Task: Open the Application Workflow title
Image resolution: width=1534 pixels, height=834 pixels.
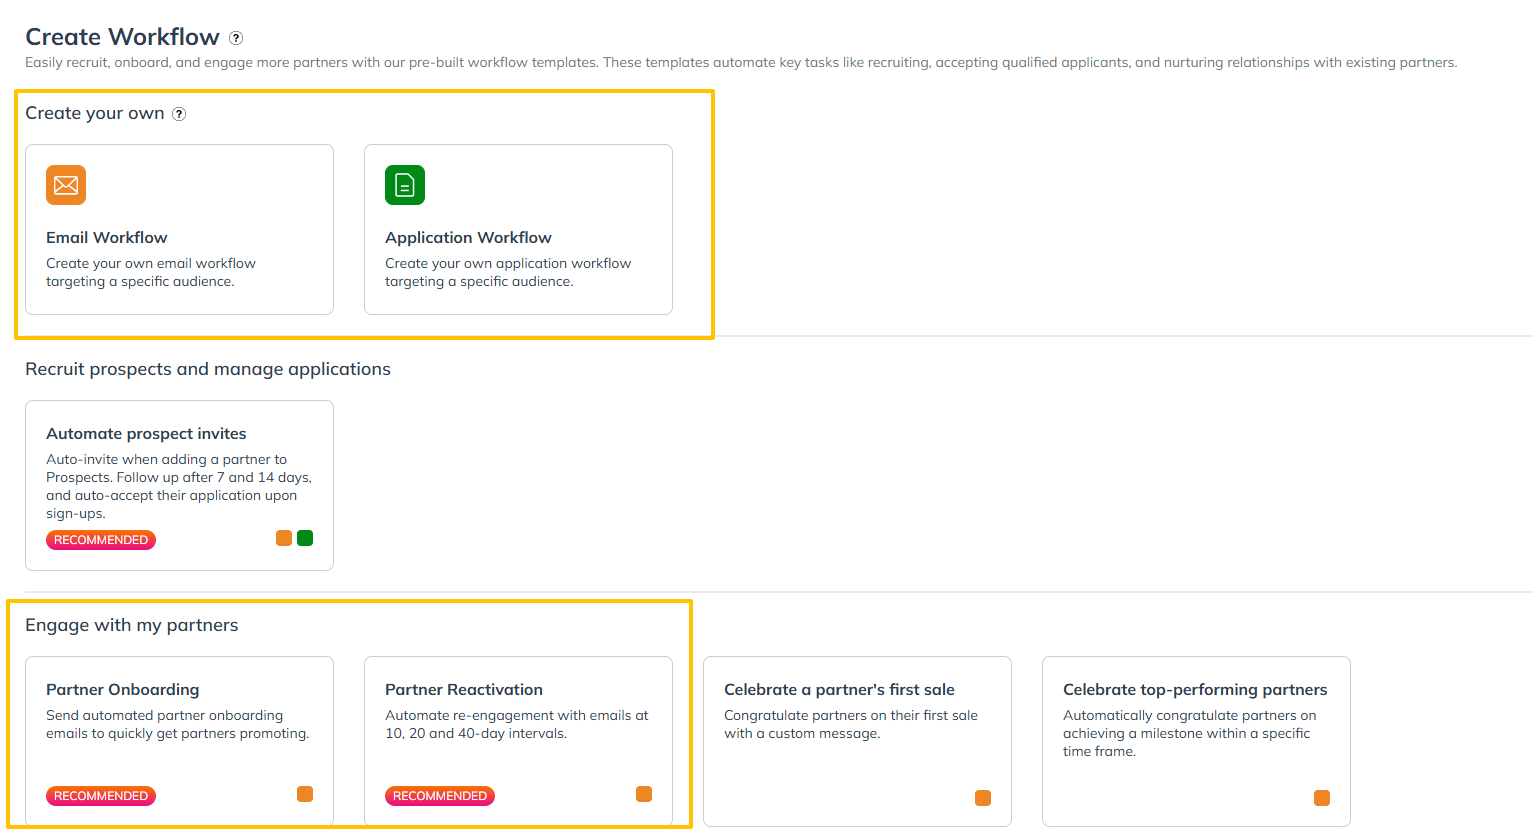Action: 468,237
